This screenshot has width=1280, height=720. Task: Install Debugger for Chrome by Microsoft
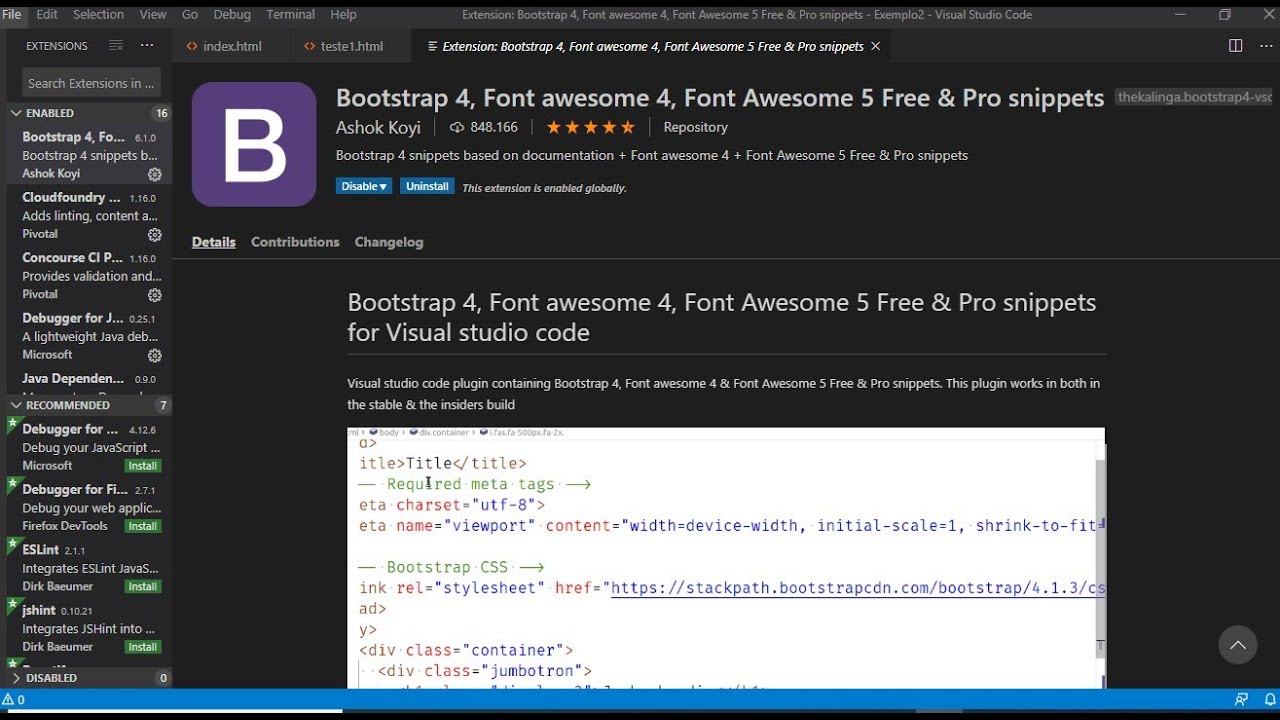pos(143,466)
